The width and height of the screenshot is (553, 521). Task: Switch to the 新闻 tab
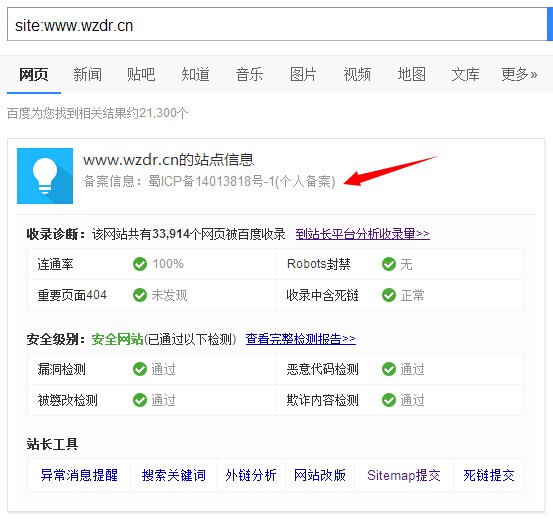point(87,74)
